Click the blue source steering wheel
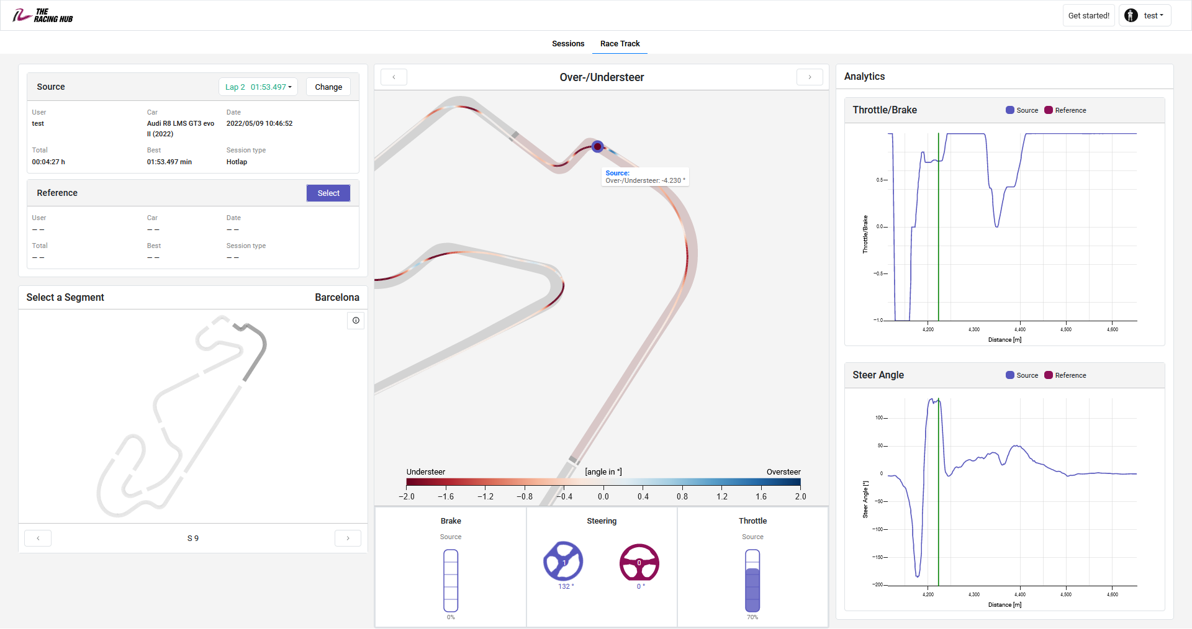The height and width of the screenshot is (629, 1192). [563, 561]
